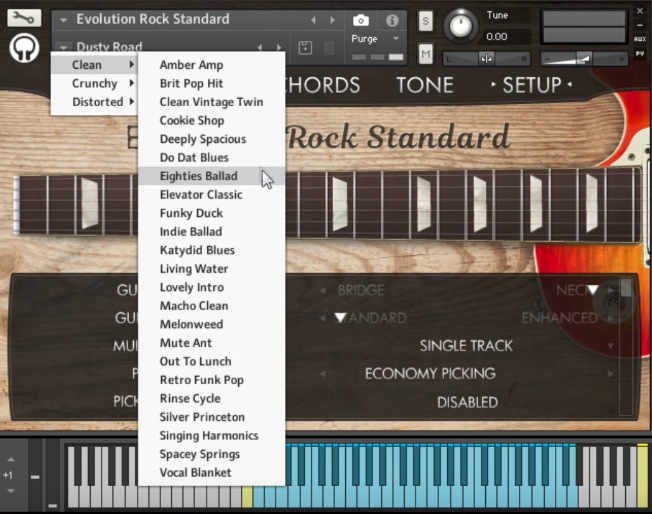
Task: Choose ENHANCED guitar option
Action: click(560, 318)
